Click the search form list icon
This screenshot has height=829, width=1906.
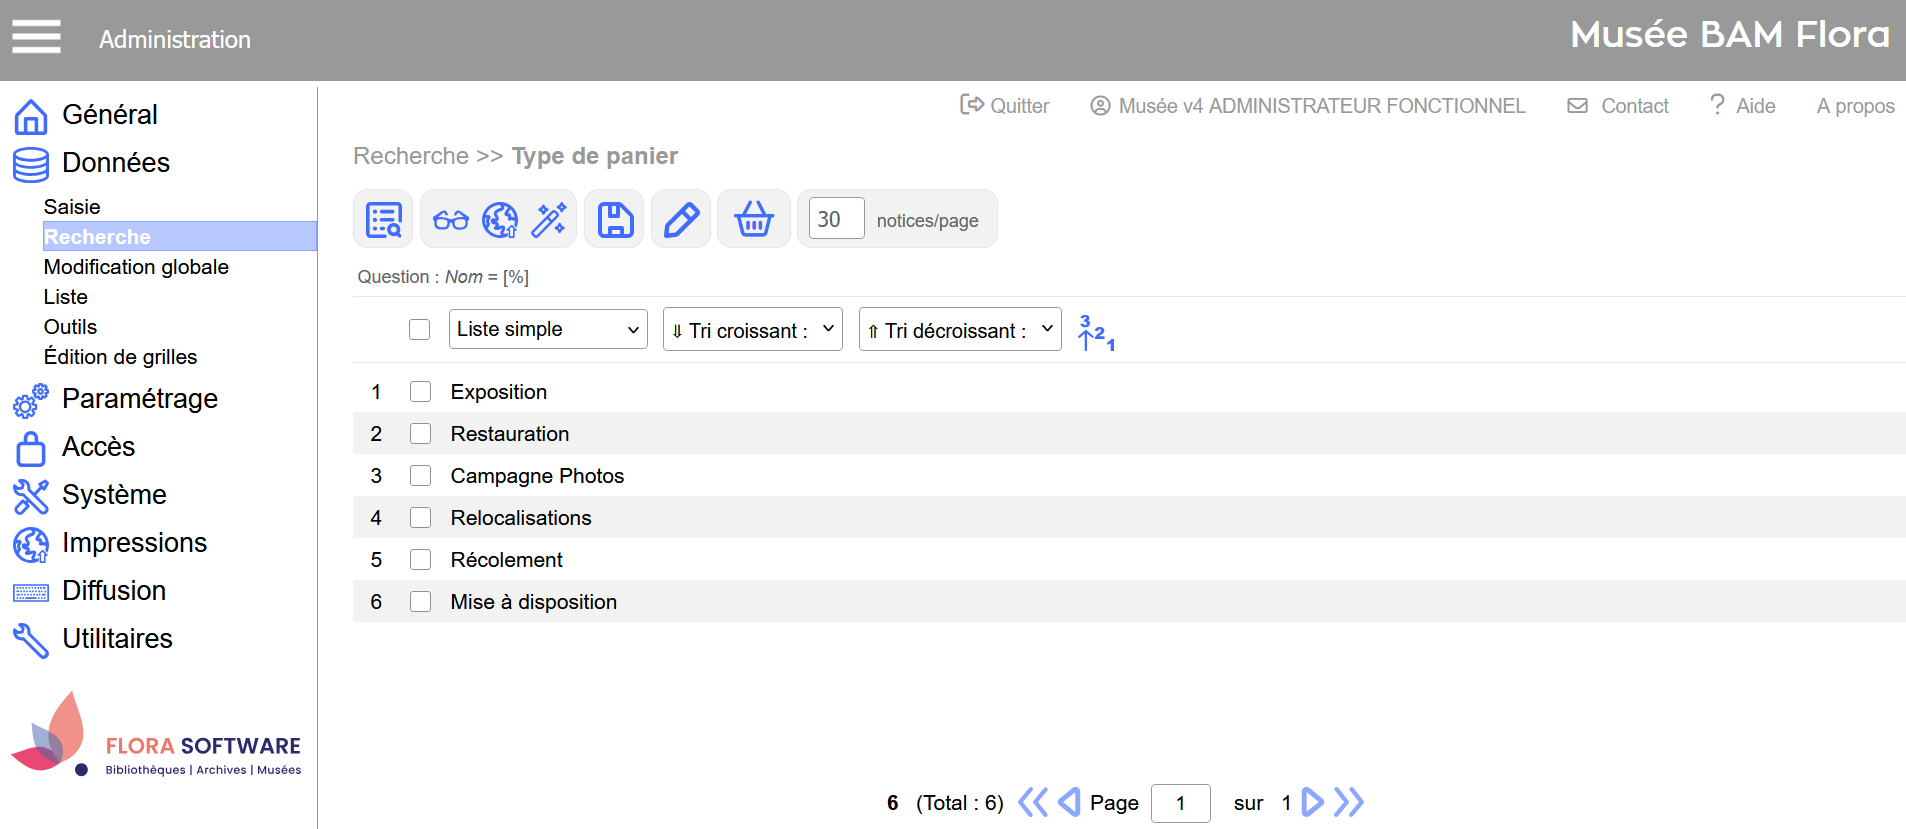coord(383,219)
